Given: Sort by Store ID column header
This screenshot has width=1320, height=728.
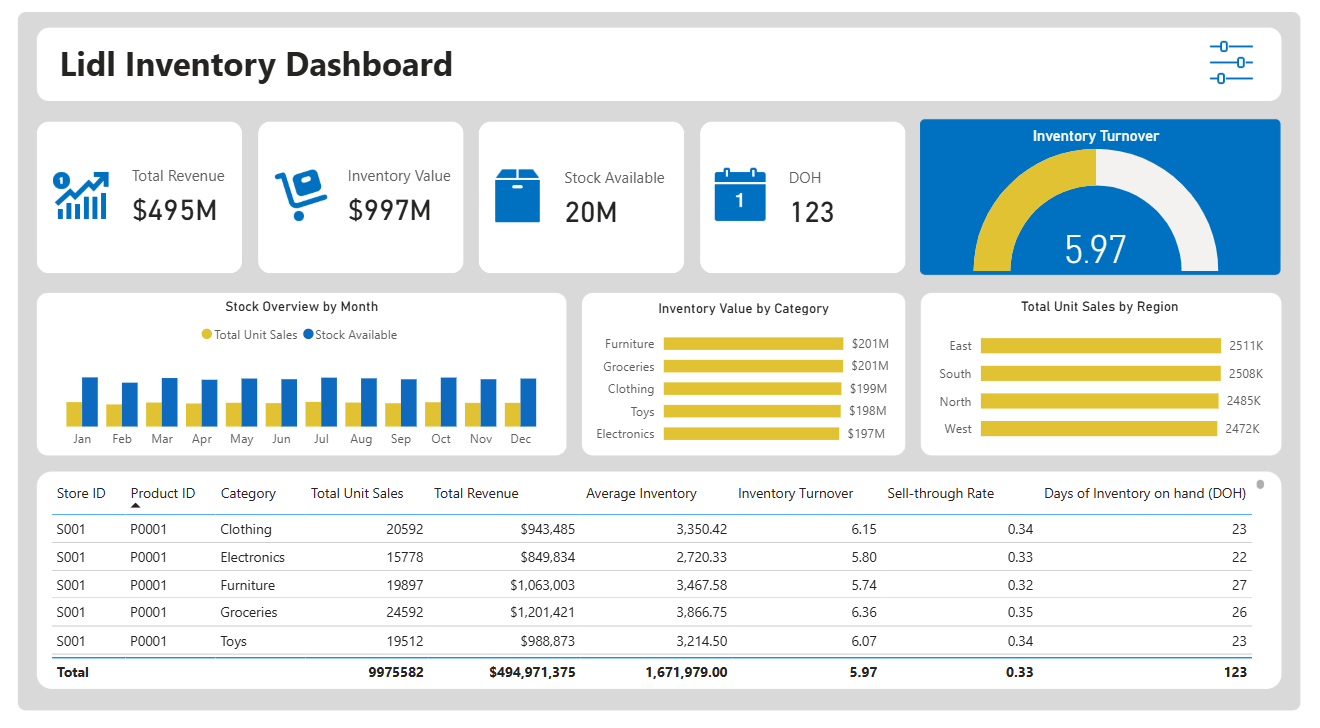Looking at the screenshot, I should pos(81,493).
